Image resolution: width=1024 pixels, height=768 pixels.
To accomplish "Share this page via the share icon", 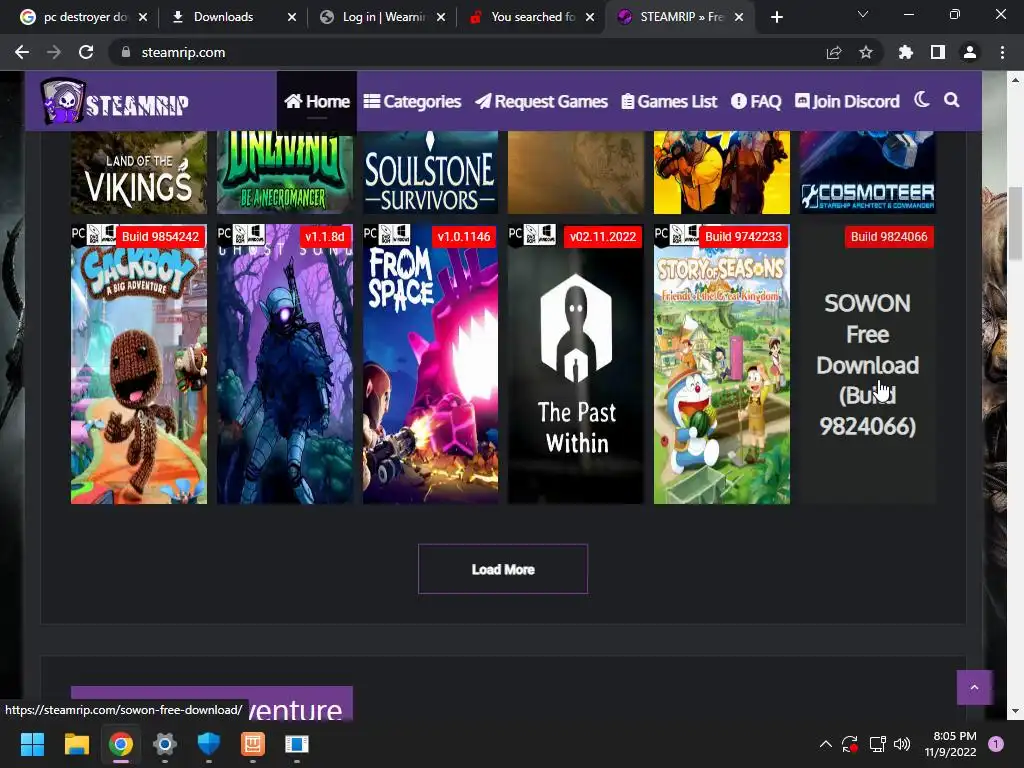I will (834, 52).
